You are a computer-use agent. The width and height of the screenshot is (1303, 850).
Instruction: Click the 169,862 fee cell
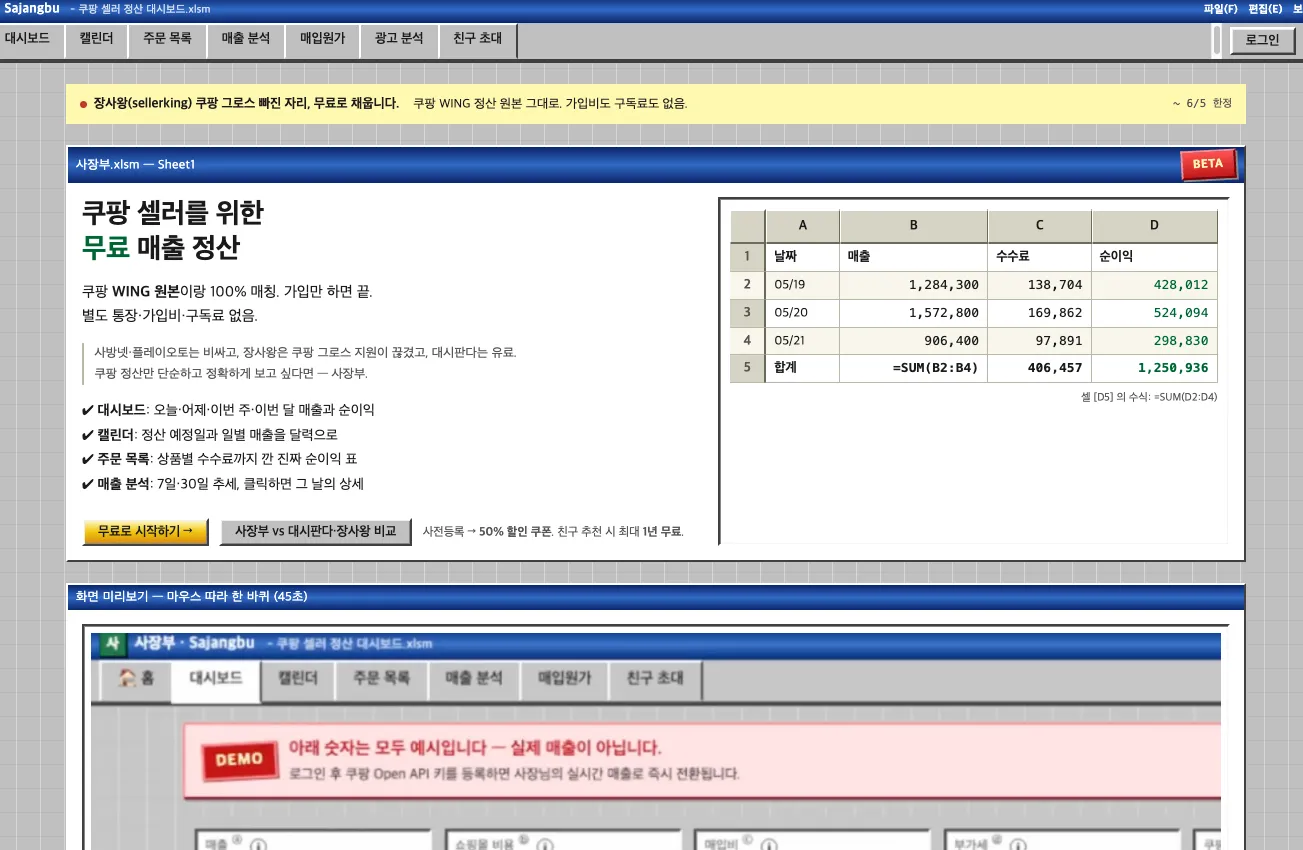1039,312
